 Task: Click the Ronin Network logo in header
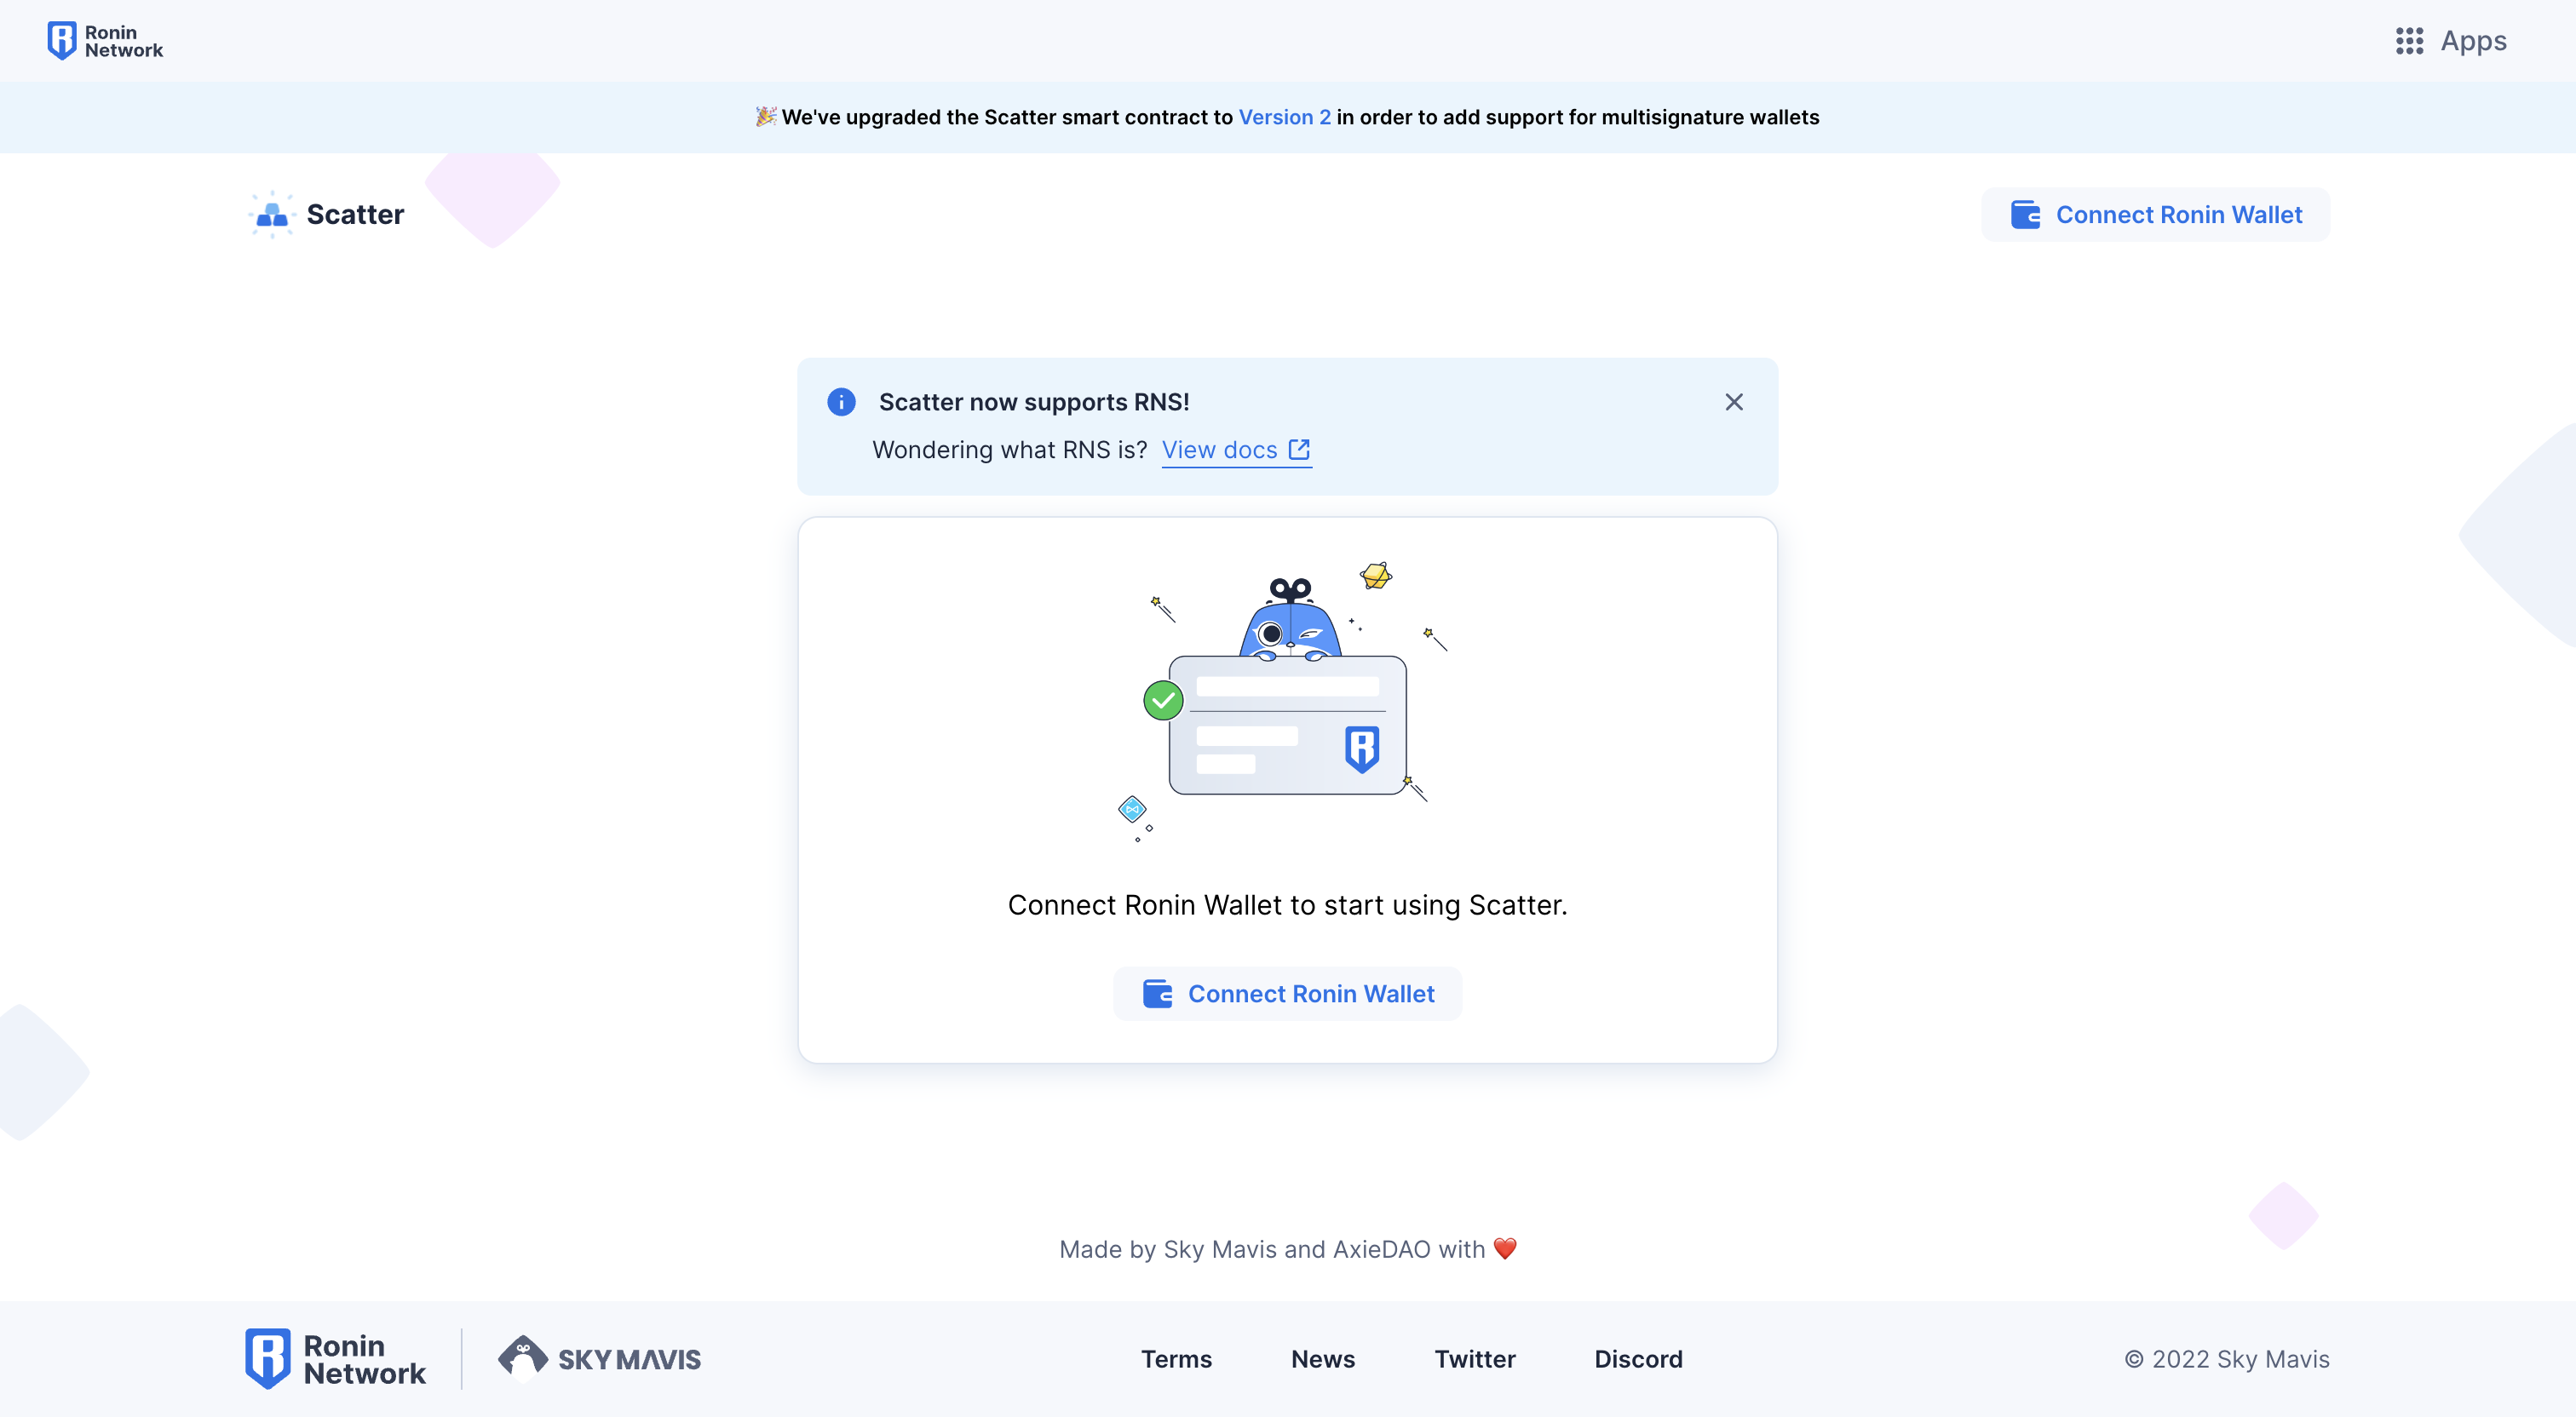click(x=105, y=41)
